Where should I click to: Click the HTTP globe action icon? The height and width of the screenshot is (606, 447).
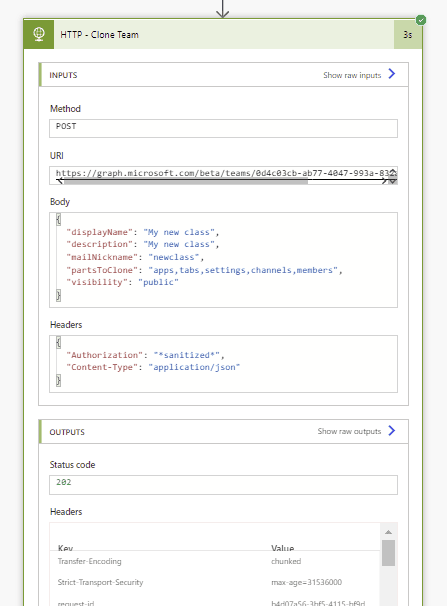(39, 34)
